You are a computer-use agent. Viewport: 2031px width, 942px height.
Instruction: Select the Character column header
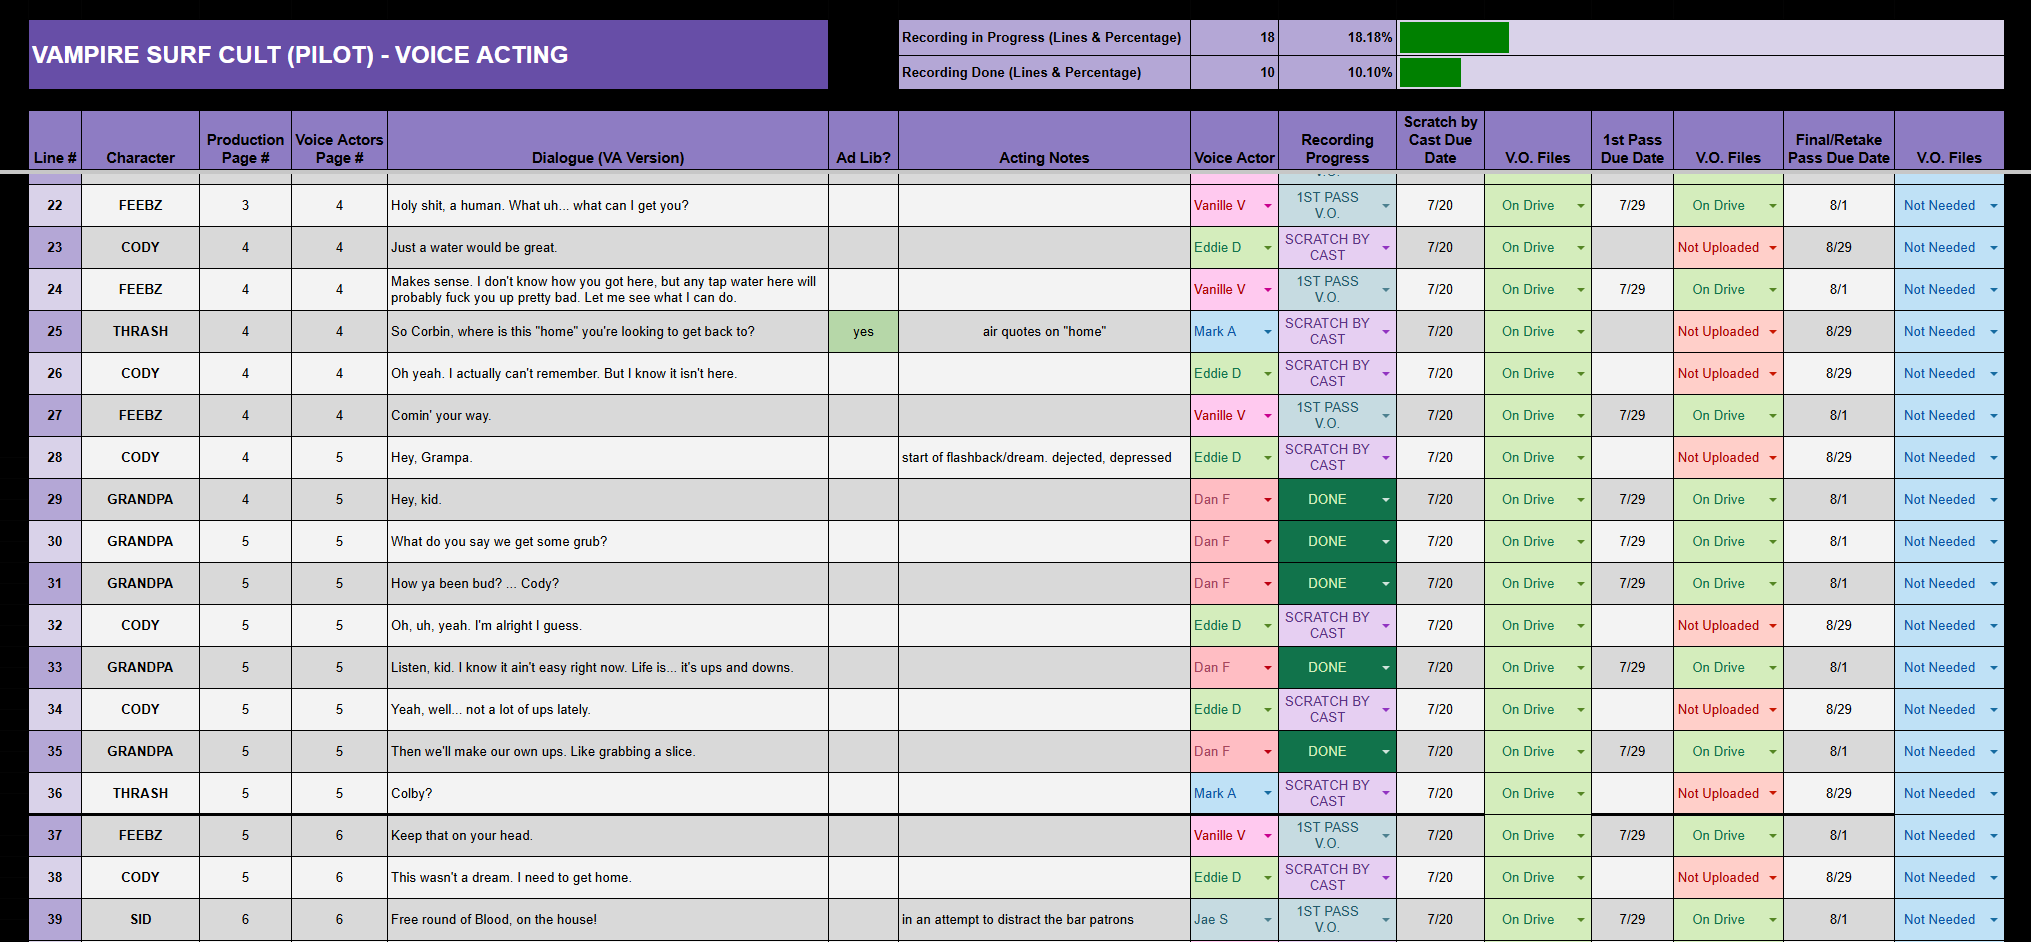pos(140,140)
